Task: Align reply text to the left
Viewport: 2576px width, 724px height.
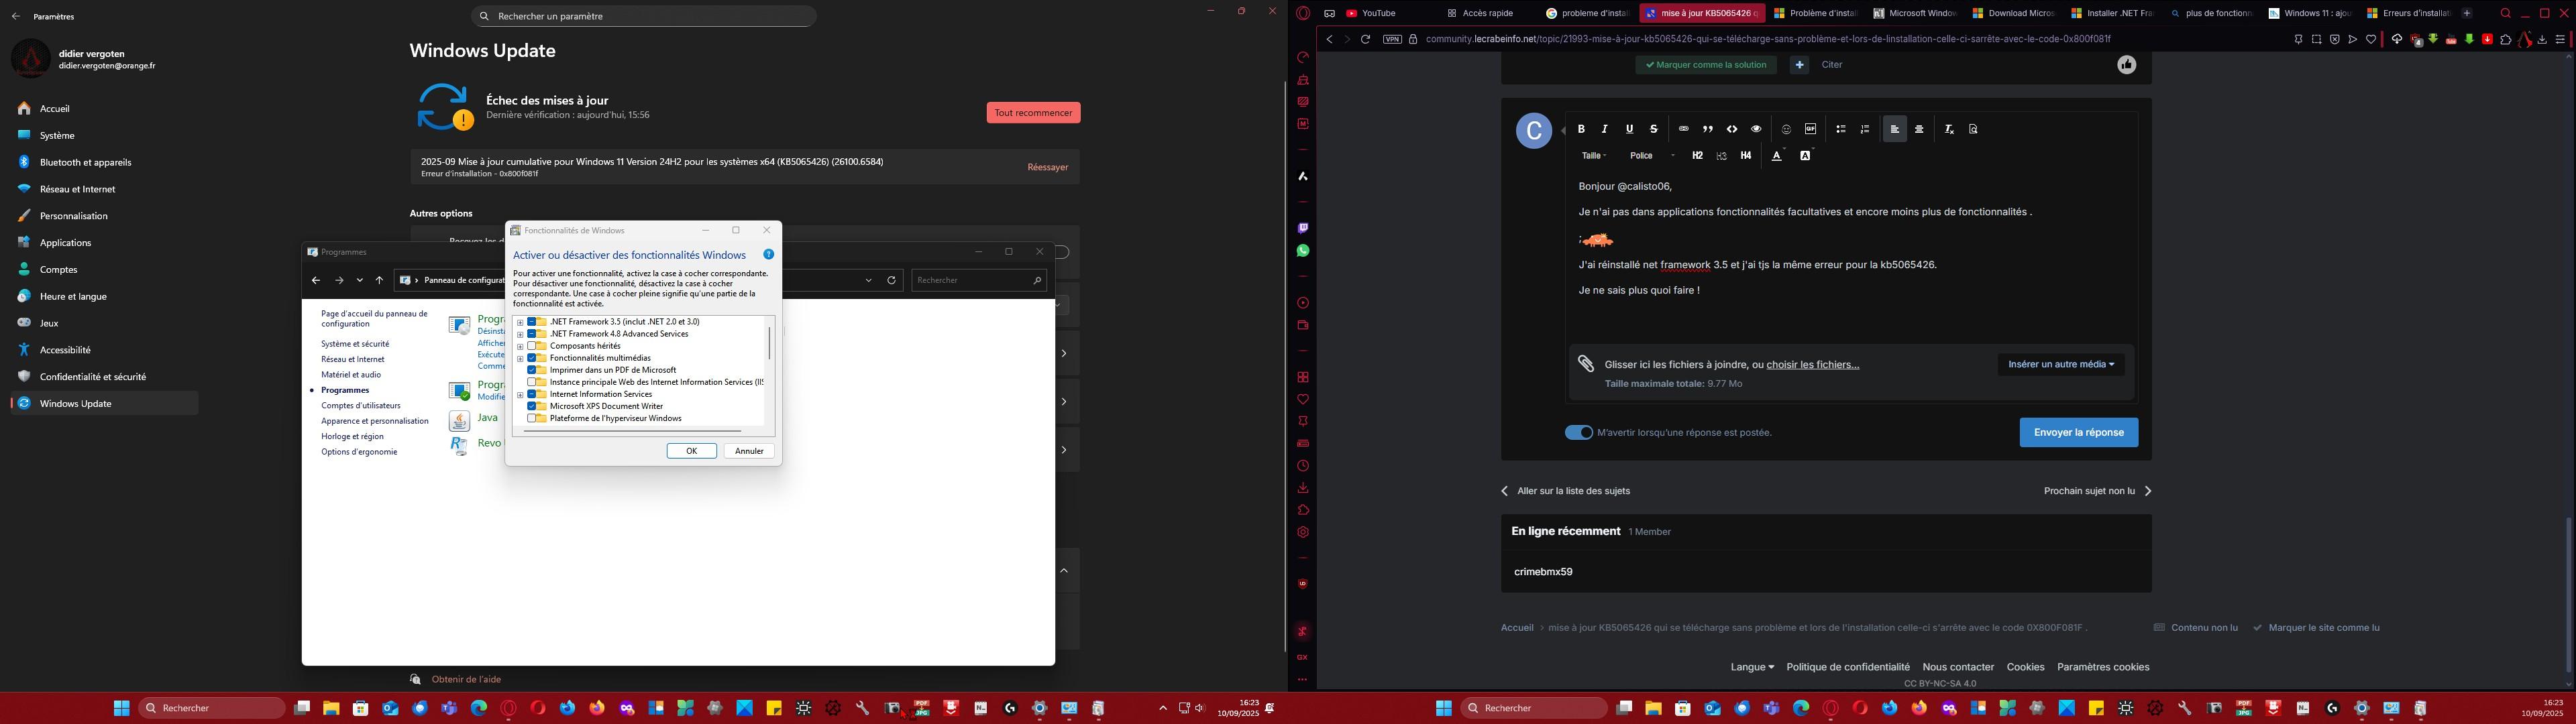Action: (1895, 129)
